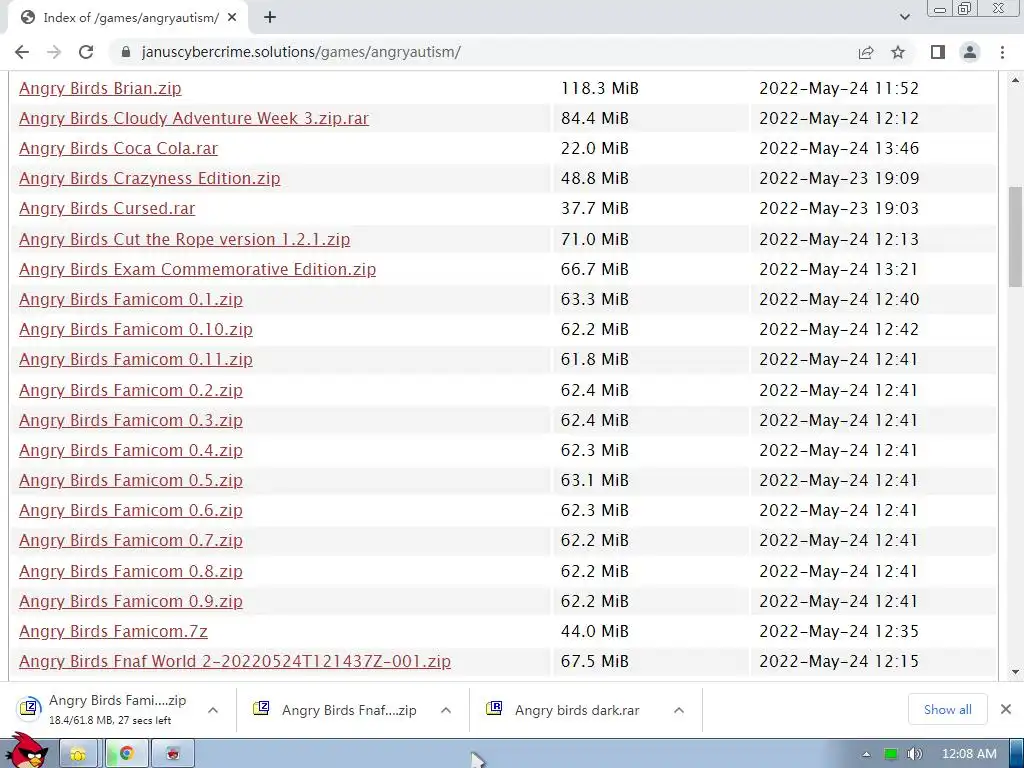The image size is (1024, 768).
Task: Download Angry Birds Famicom 0.2.zip
Action: tap(131, 390)
